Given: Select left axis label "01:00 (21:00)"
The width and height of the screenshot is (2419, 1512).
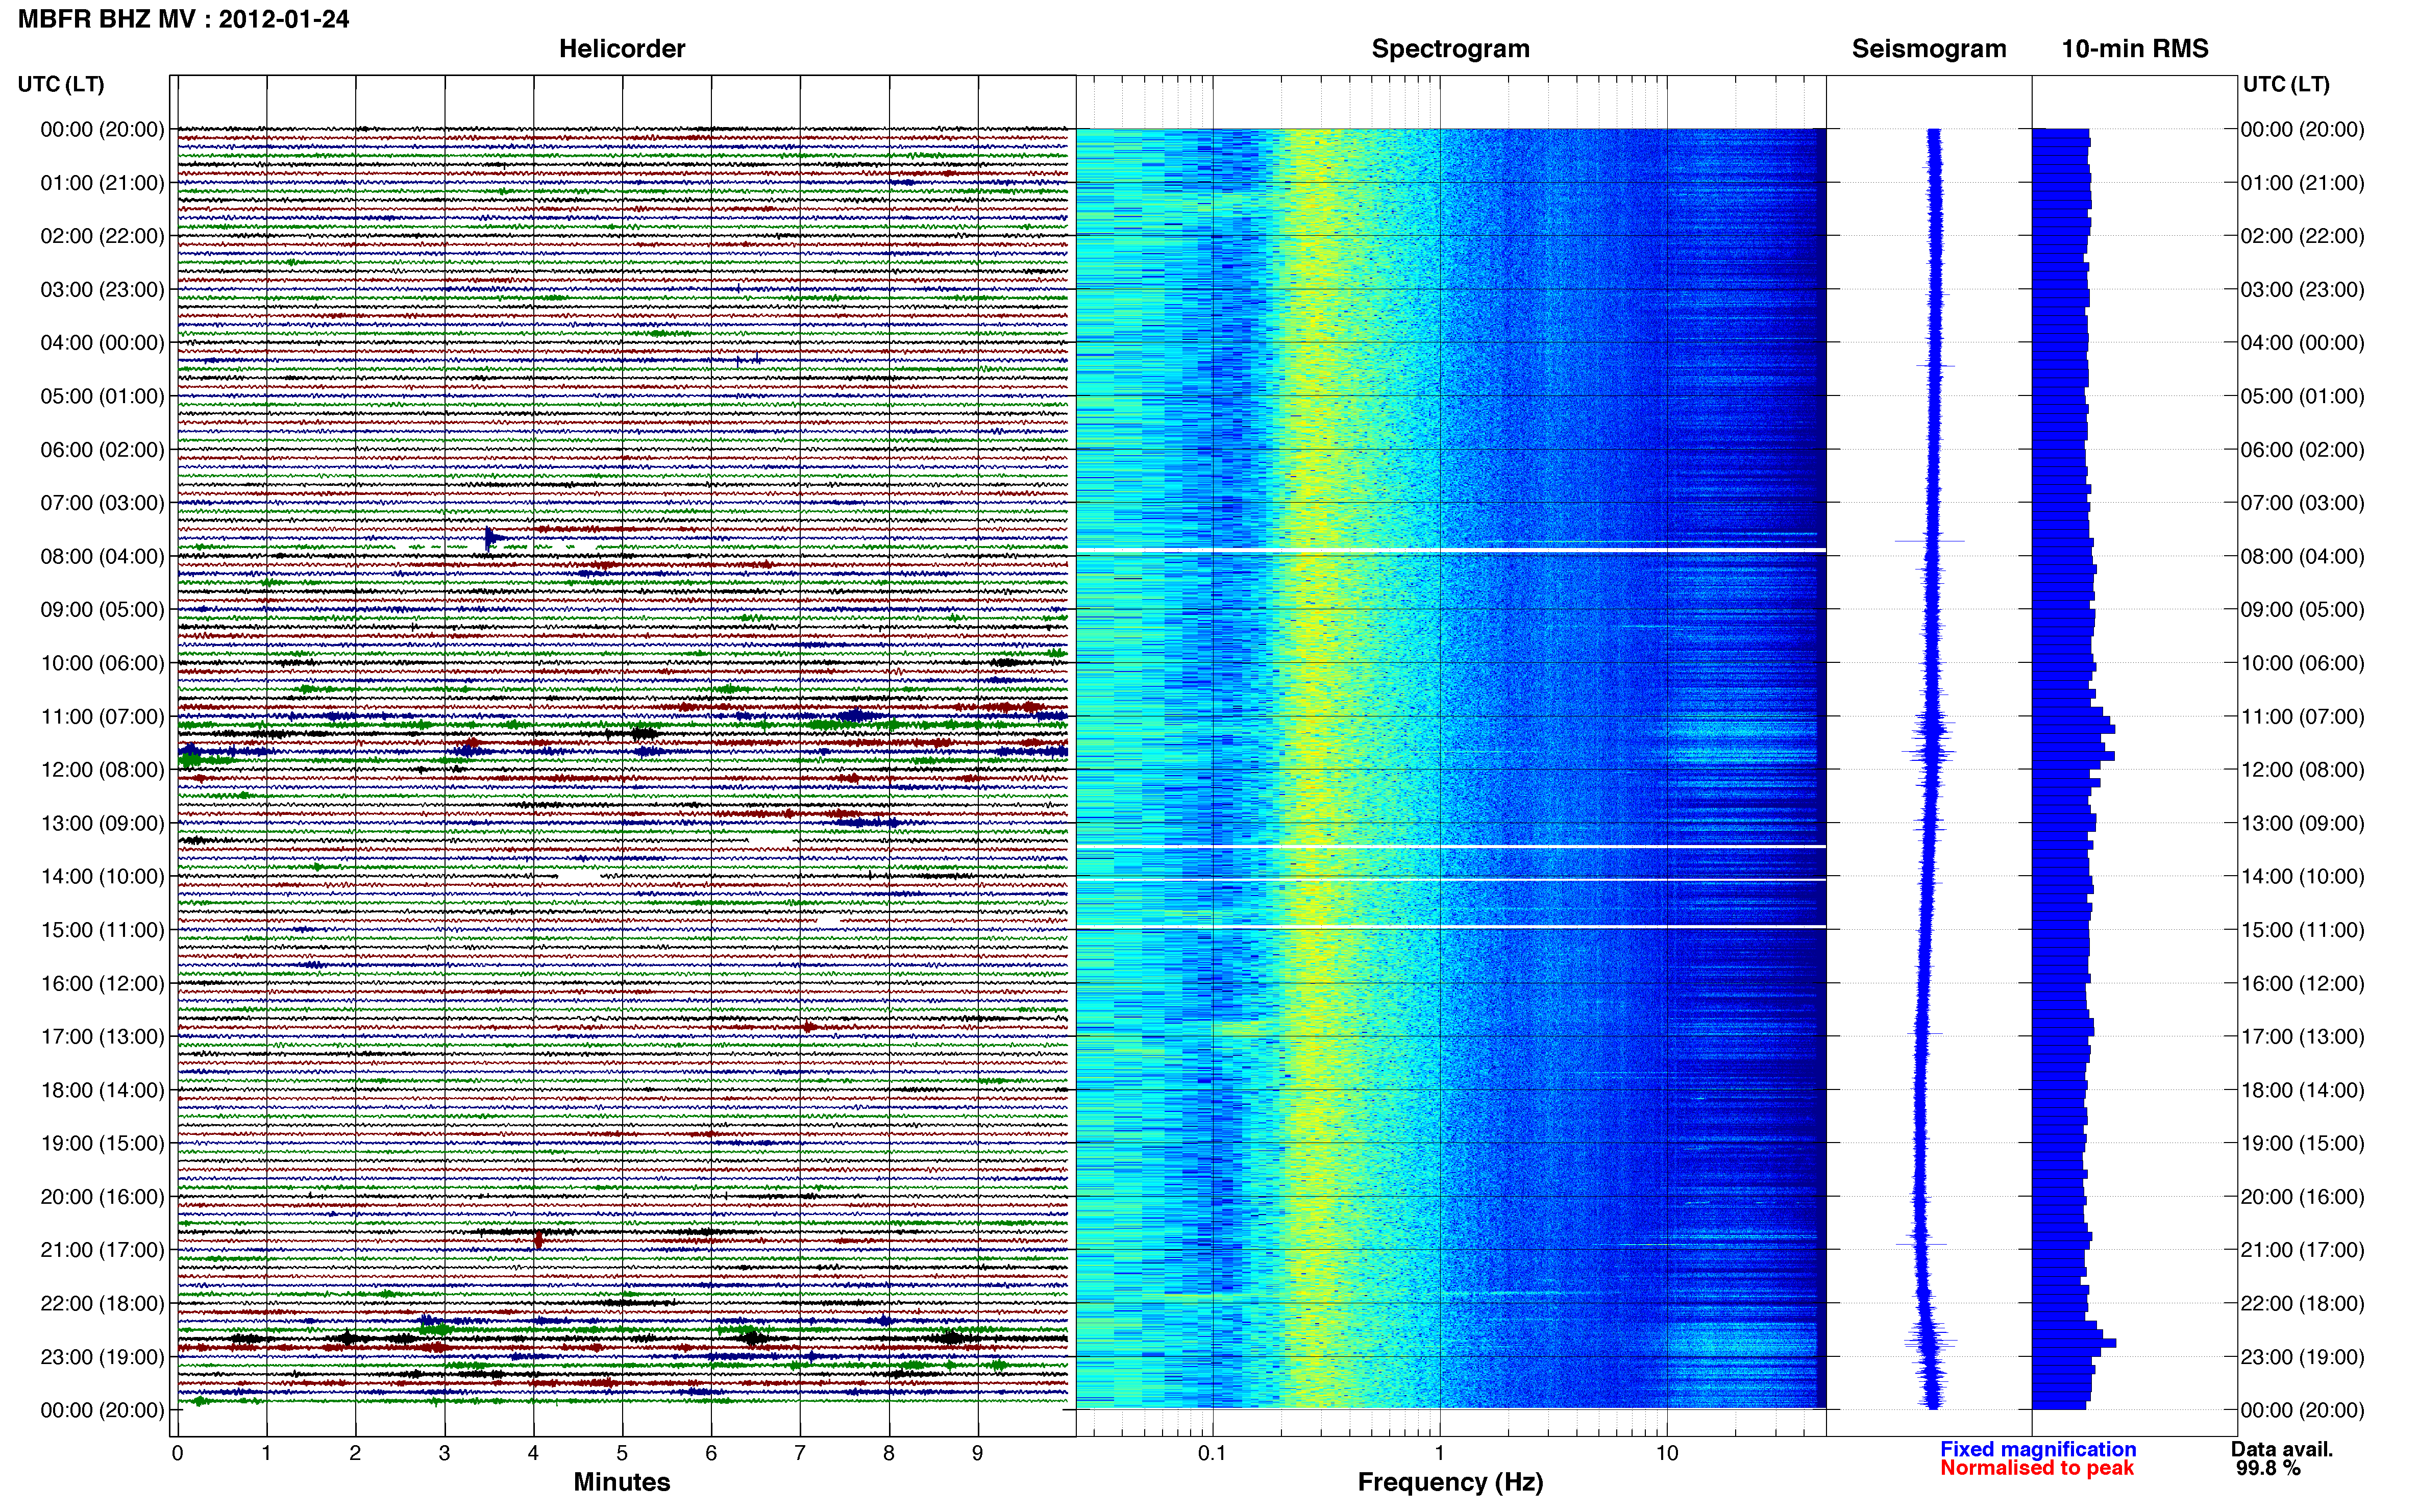Looking at the screenshot, I should [102, 183].
